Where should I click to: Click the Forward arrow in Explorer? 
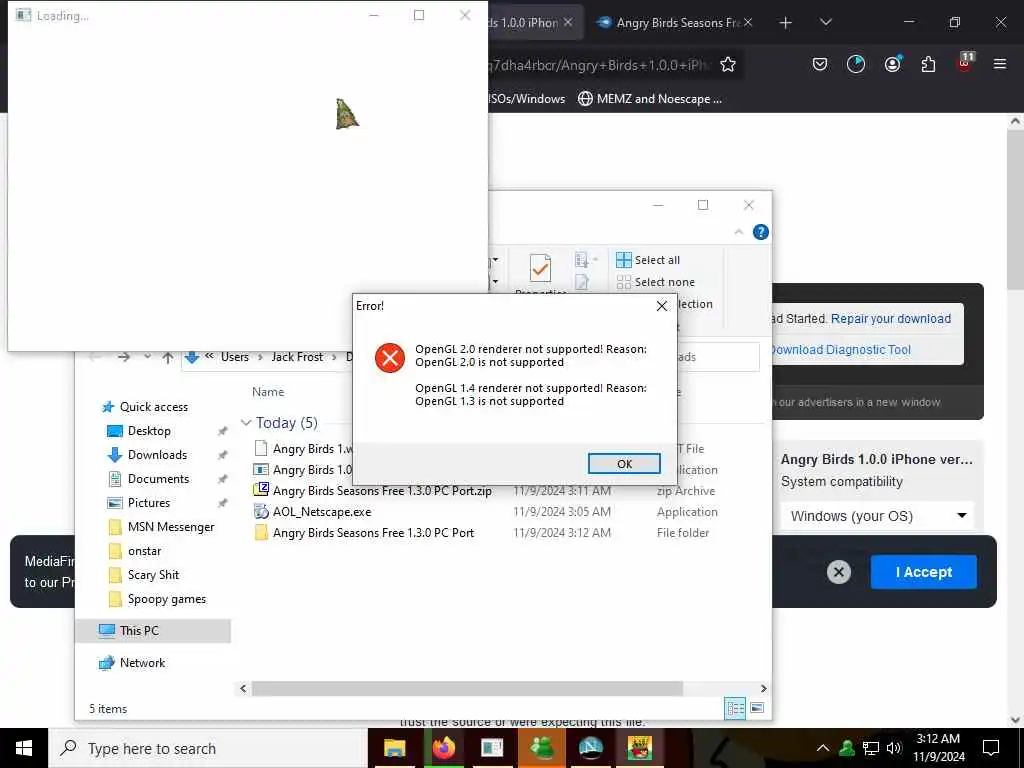tap(123, 357)
